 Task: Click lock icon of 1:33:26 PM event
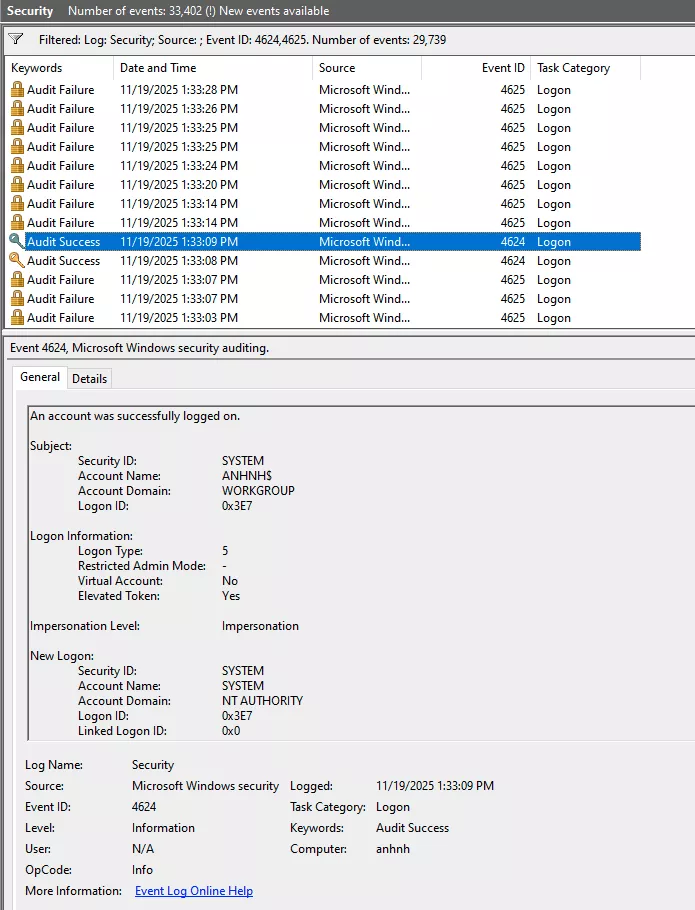pos(17,109)
